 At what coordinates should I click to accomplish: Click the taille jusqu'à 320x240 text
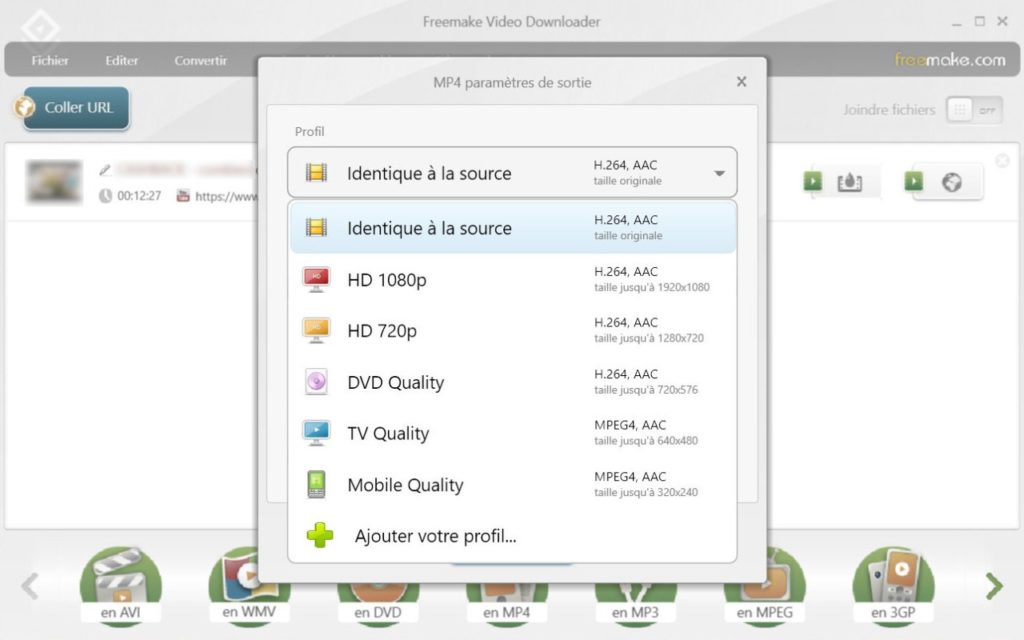pyautogui.click(x=646, y=492)
